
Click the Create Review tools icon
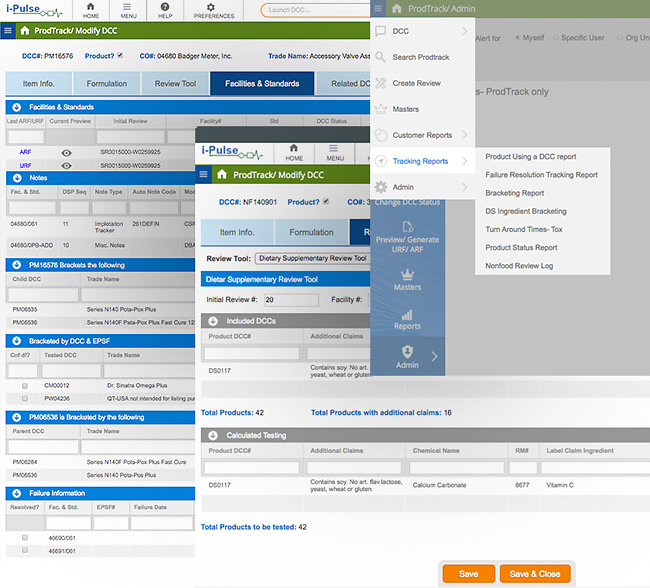click(x=380, y=83)
